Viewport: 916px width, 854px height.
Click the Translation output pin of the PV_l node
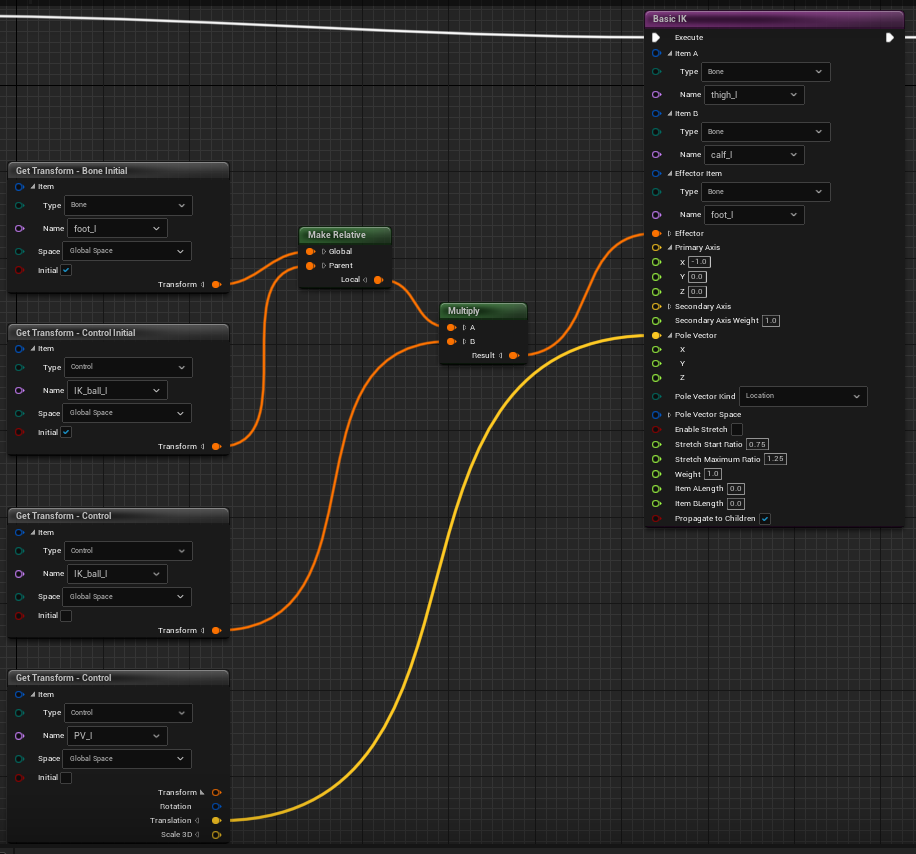216,820
